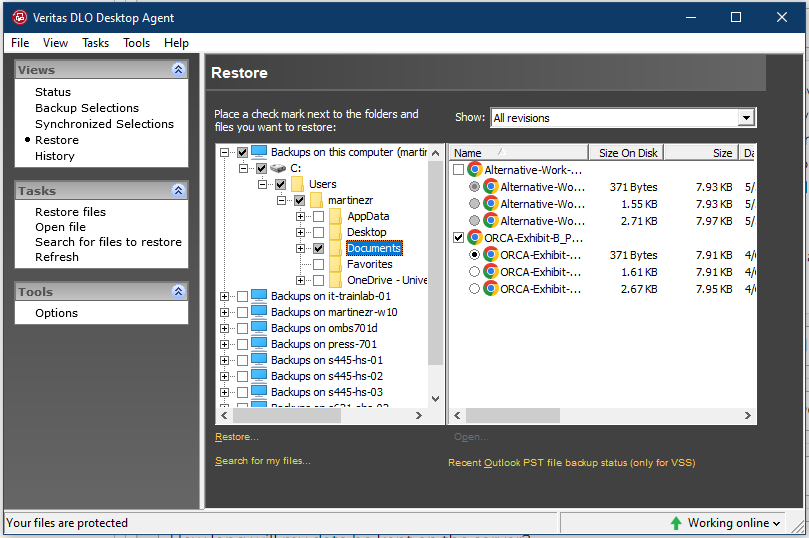
Task: Check the AppData folder checkbox
Action: click(319, 216)
